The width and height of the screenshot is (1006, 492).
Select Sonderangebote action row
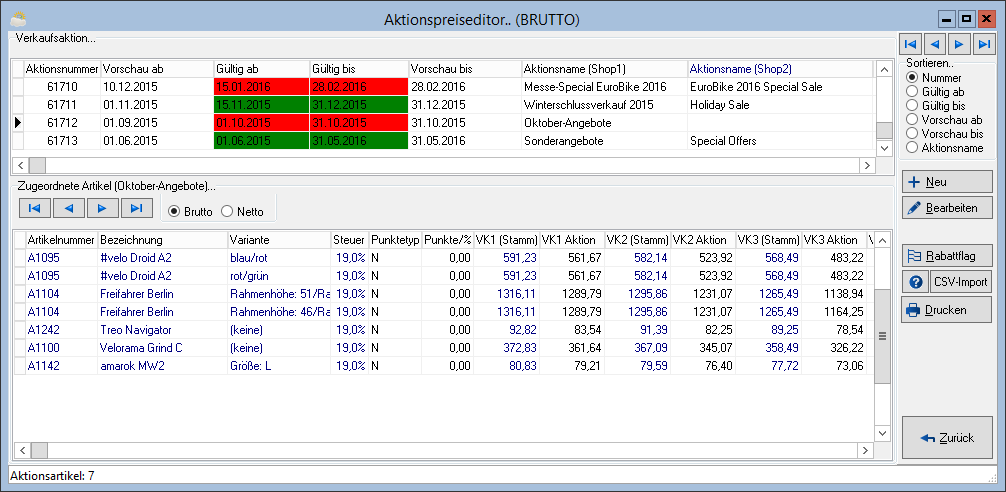(443, 140)
